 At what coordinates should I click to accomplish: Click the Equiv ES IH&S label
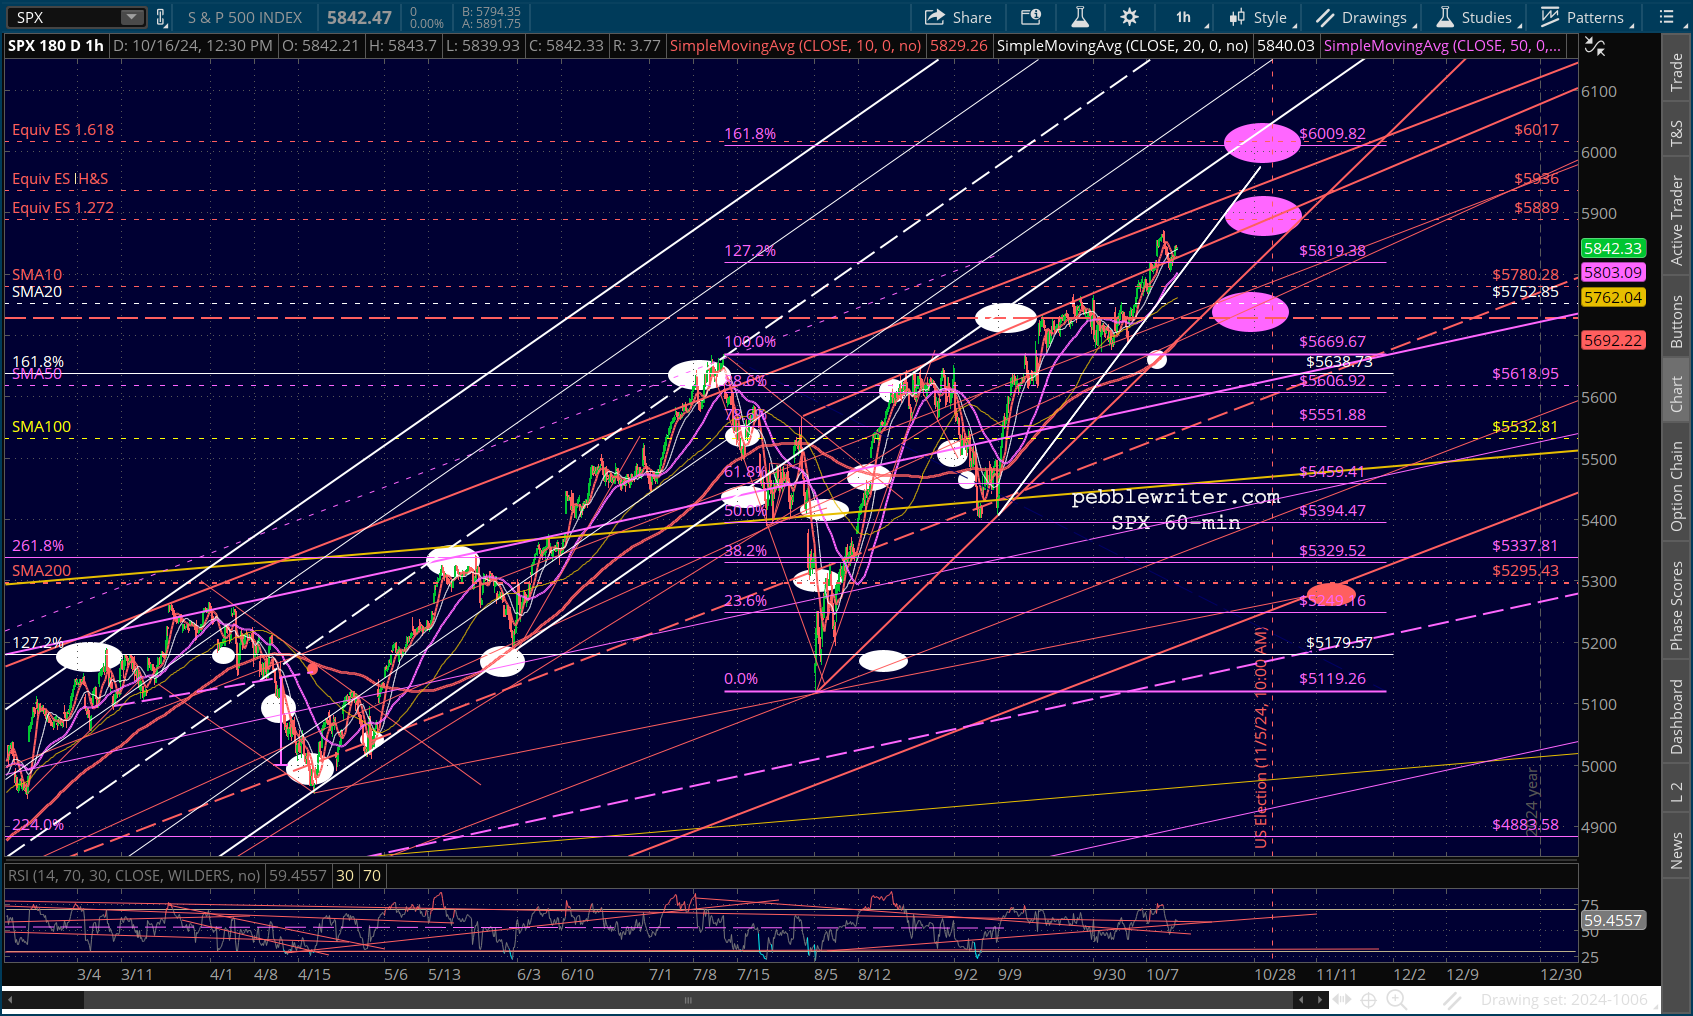[60, 179]
